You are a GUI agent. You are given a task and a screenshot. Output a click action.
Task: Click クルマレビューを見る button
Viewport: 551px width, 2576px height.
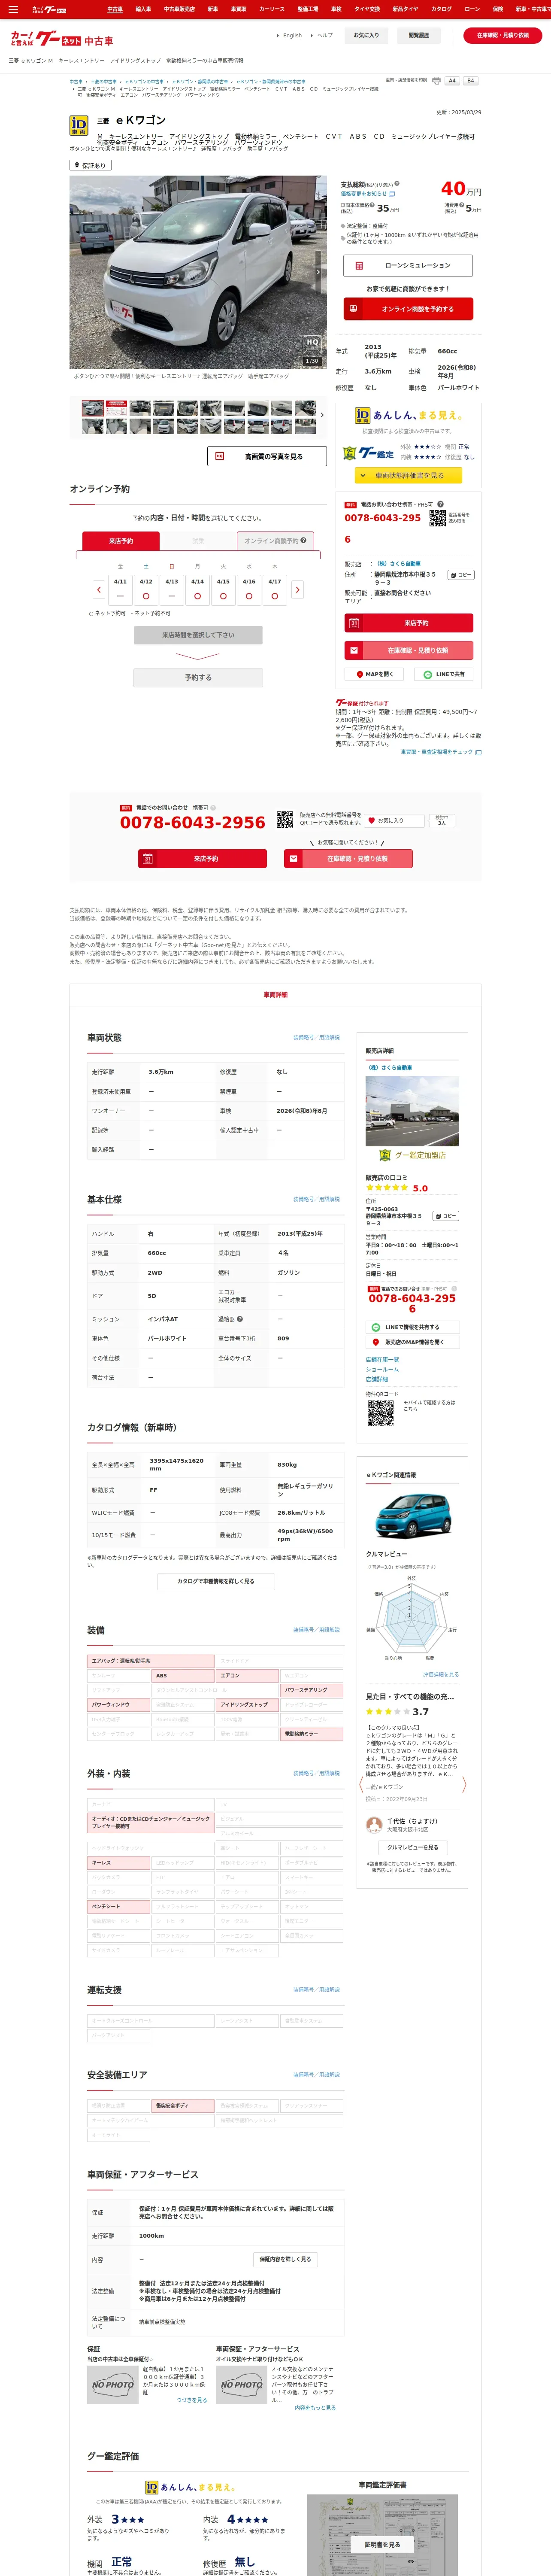coord(412,1847)
